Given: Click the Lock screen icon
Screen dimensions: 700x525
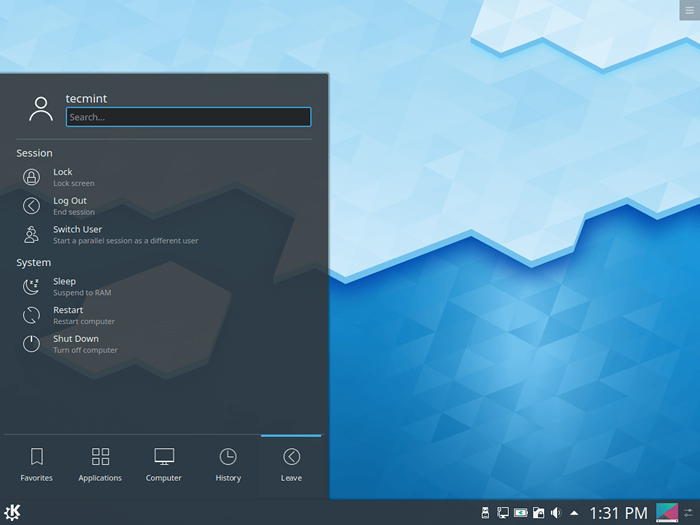Looking at the screenshot, I should pyautogui.click(x=32, y=177).
